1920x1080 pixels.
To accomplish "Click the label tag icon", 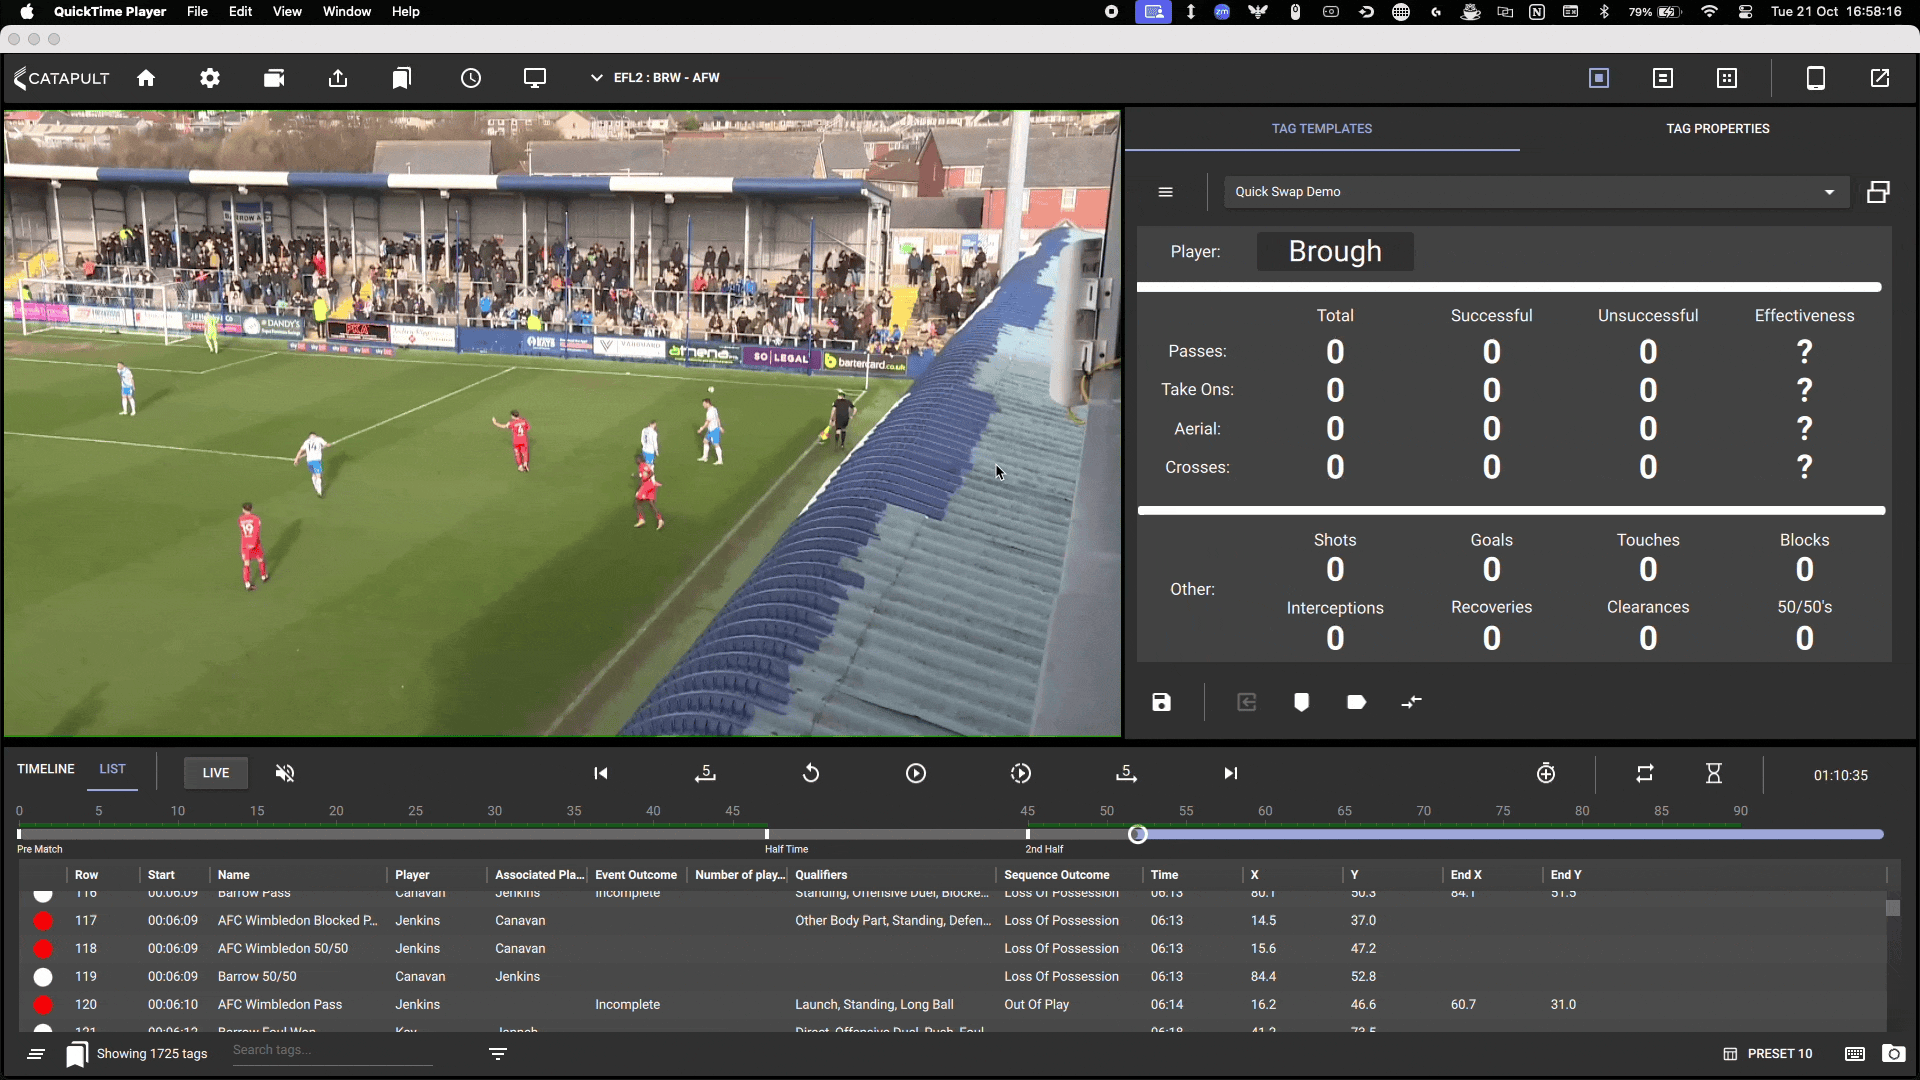I will (1357, 703).
